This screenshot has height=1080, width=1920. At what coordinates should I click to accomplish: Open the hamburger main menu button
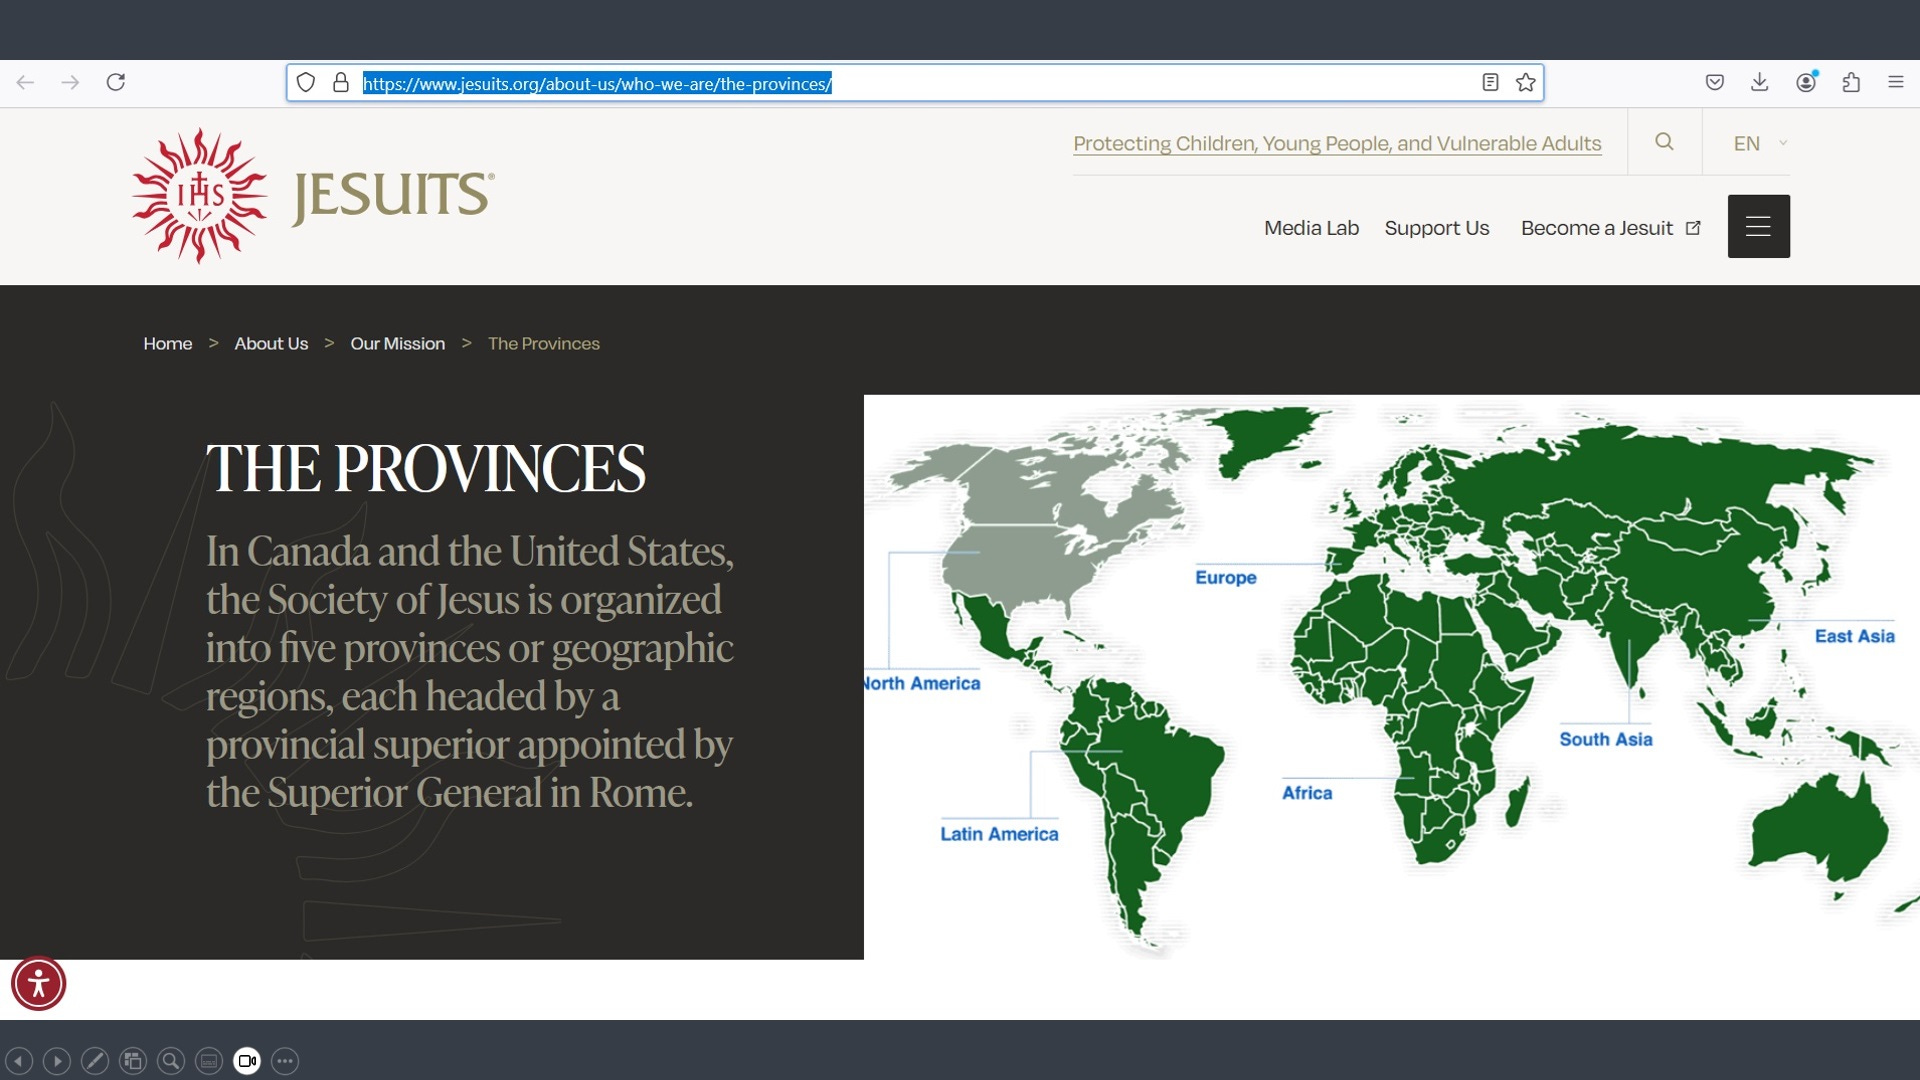click(x=1758, y=227)
